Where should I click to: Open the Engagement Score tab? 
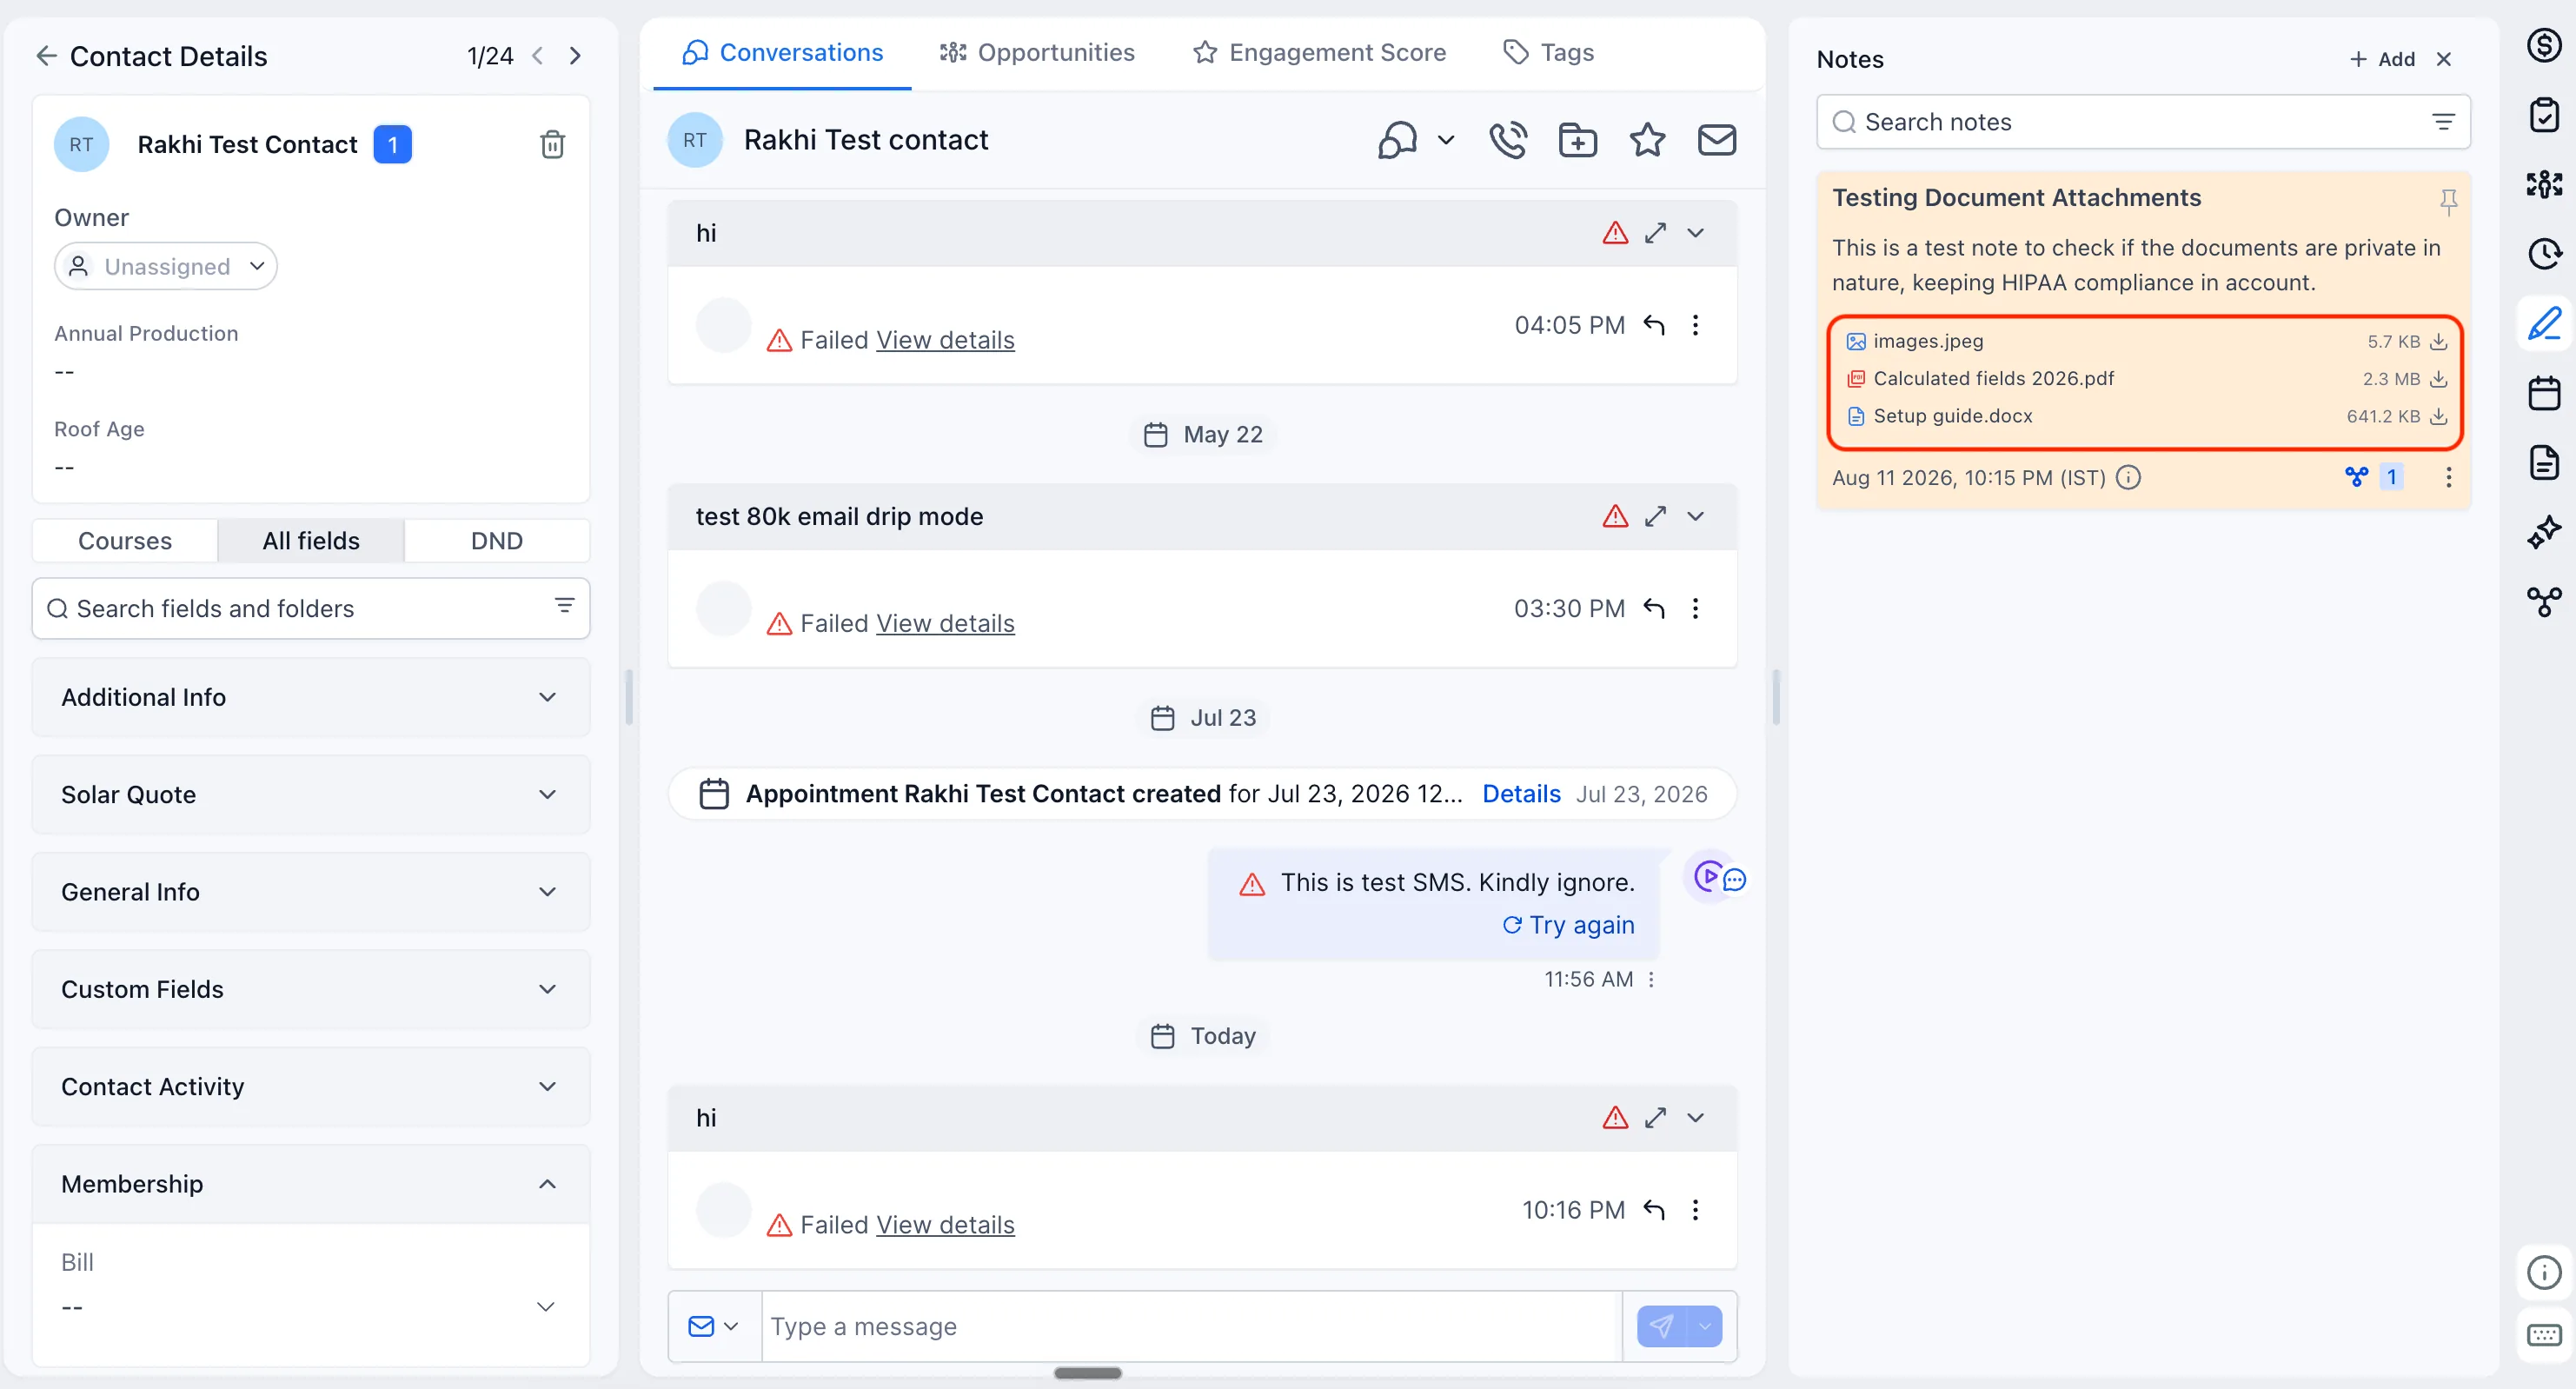(1319, 52)
